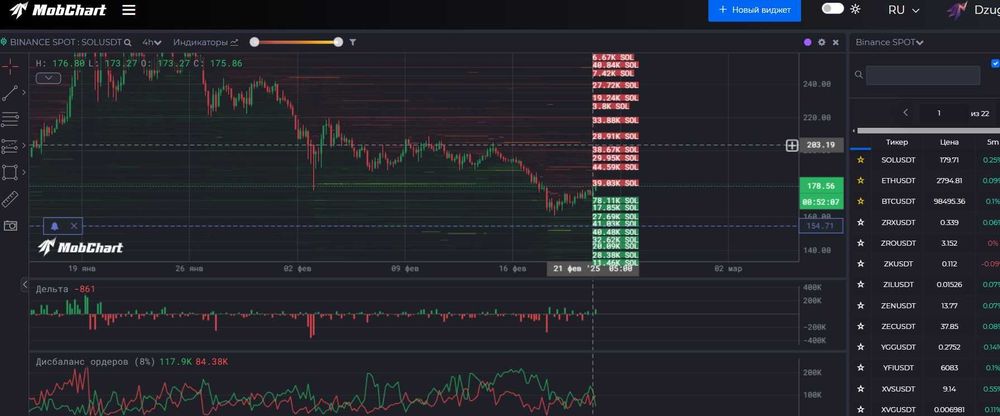Click the sun theme icon in header

[855, 9]
